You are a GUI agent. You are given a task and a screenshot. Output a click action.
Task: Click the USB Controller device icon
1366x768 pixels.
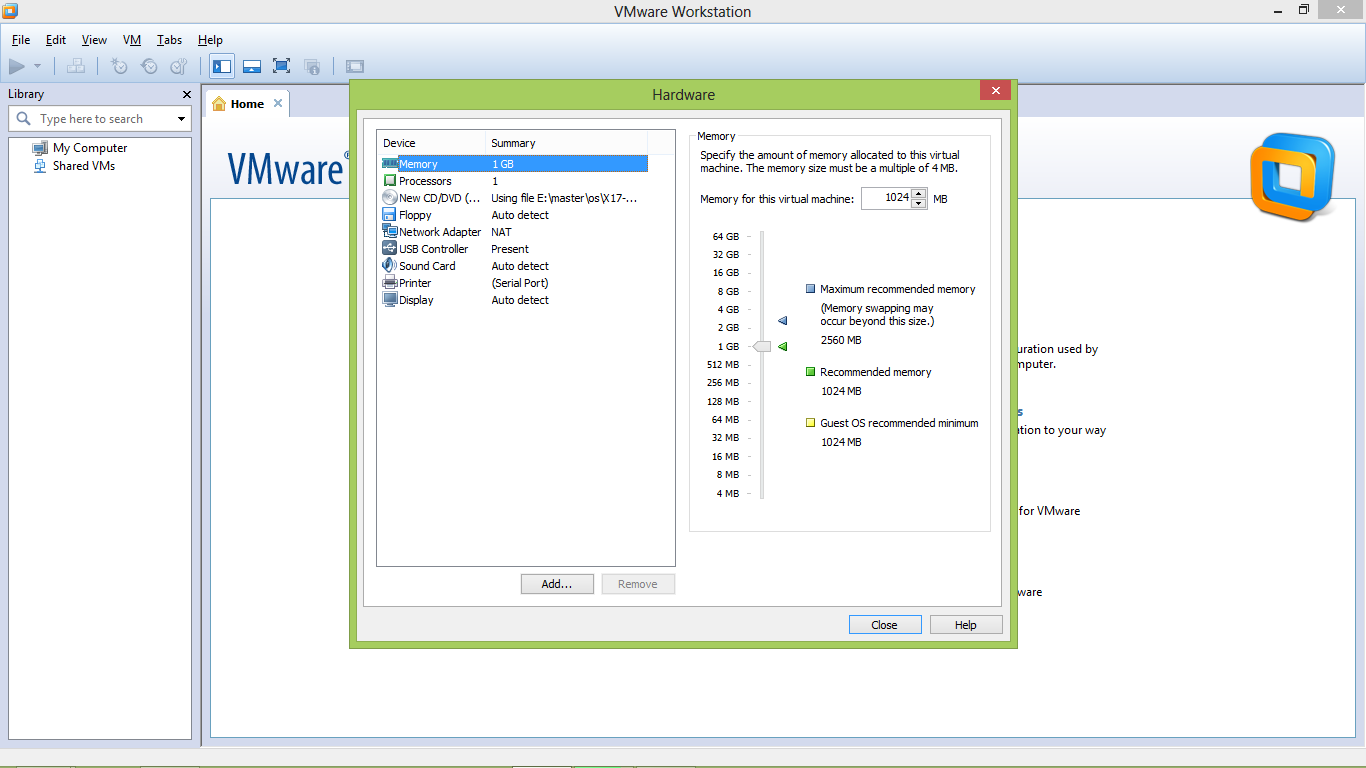(x=390, y=248)
